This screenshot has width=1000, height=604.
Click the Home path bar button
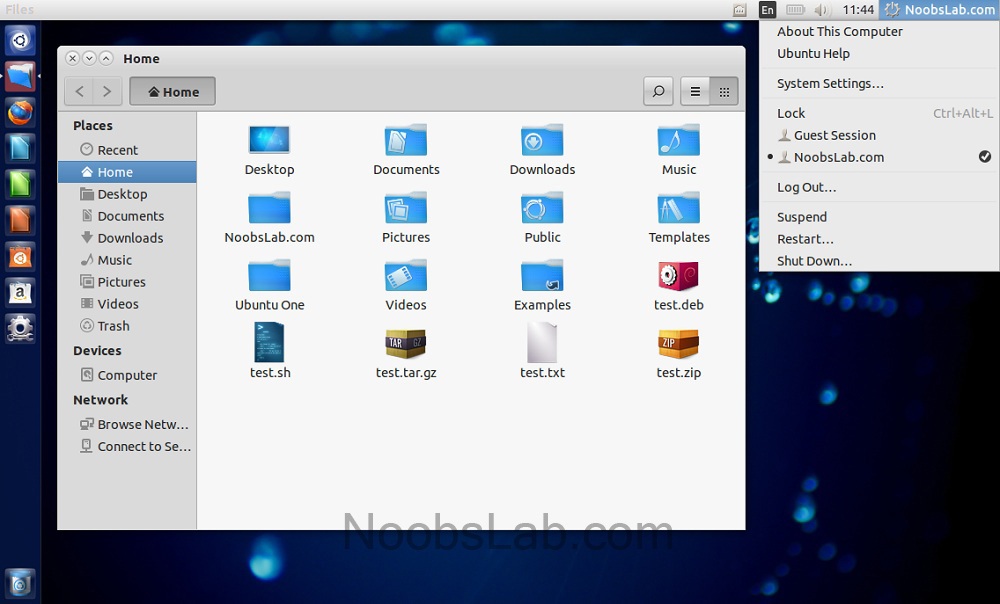tap(173, 92)
